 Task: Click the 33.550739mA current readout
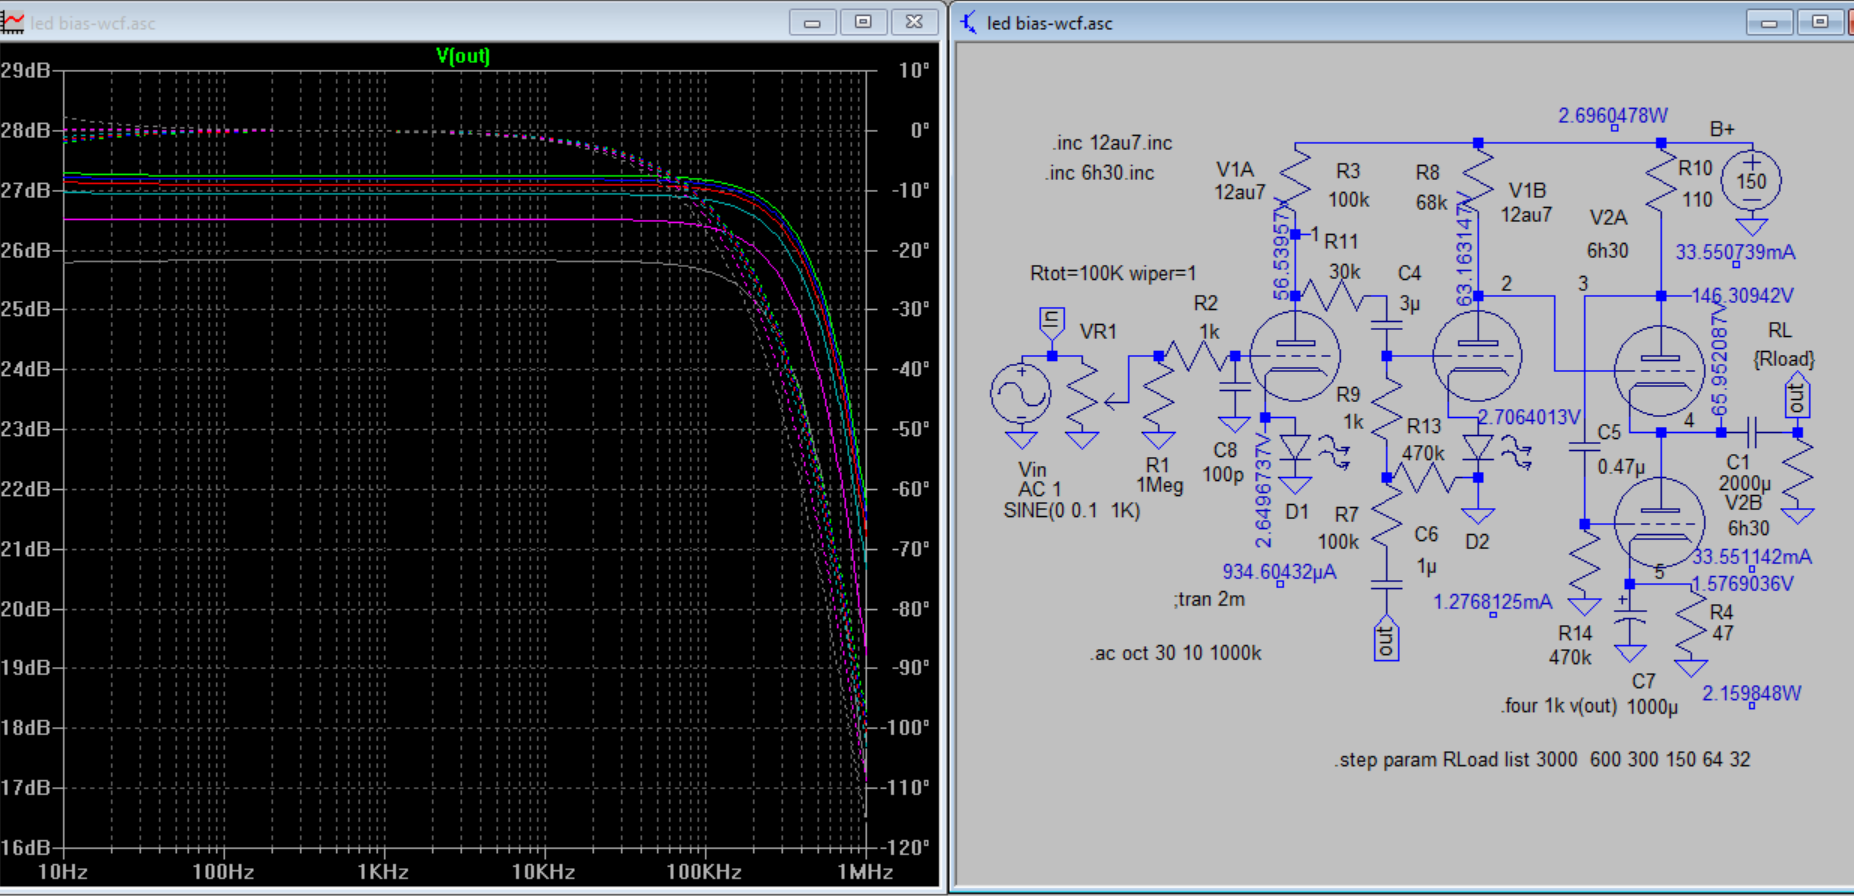(1735, 252)
